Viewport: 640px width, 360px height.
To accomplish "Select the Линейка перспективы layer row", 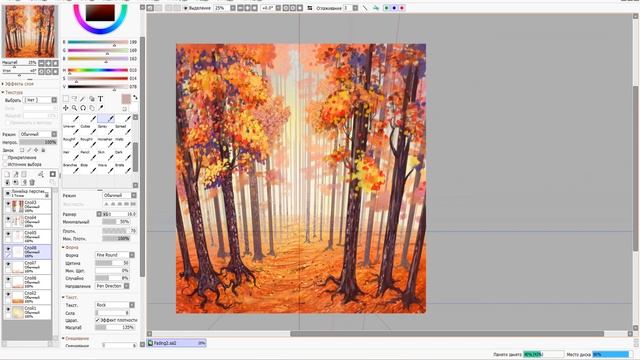I will coord(28,193).
